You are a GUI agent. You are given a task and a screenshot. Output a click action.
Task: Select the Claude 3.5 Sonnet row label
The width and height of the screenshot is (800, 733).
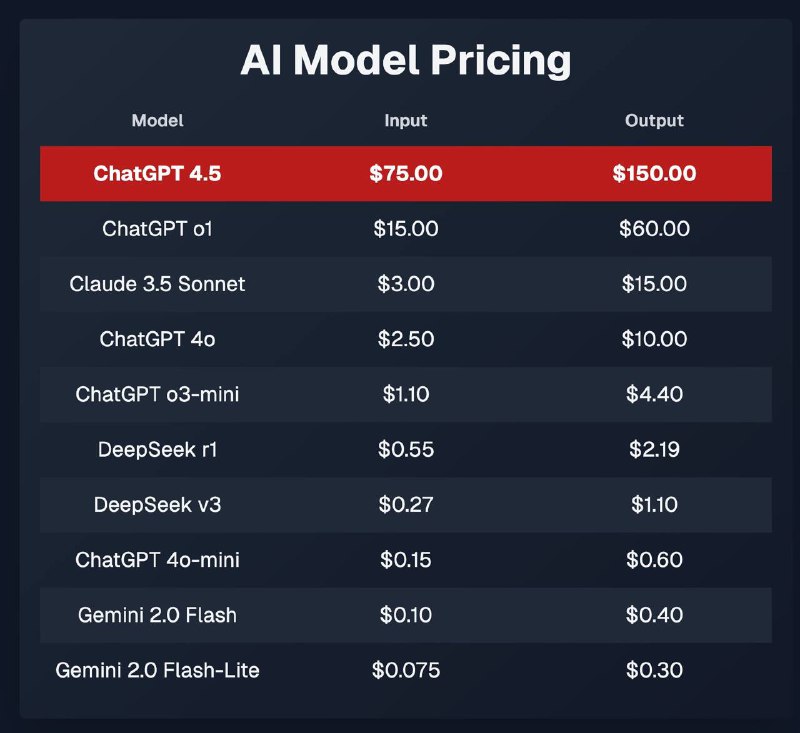pos(157,284)
